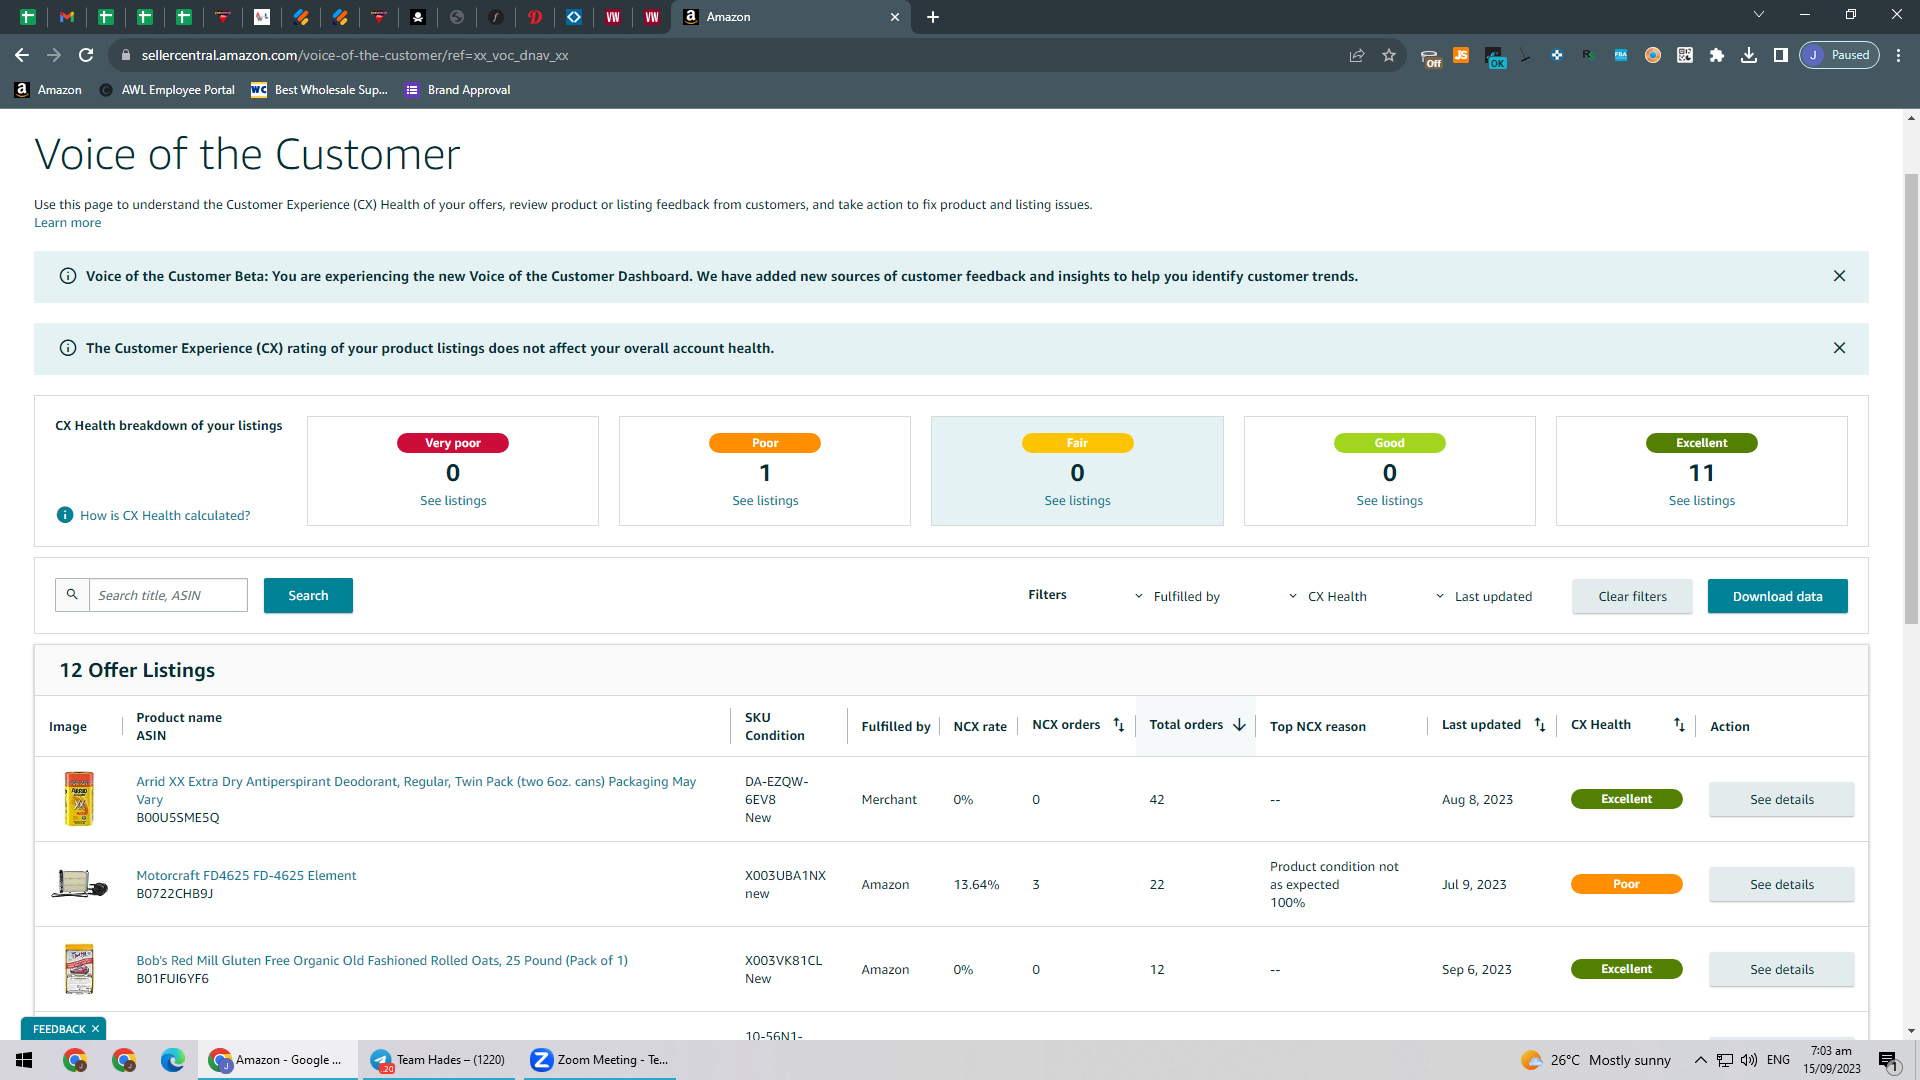Open the FEEDBACK widget

pyautogui.click(x=59, y=1029)
